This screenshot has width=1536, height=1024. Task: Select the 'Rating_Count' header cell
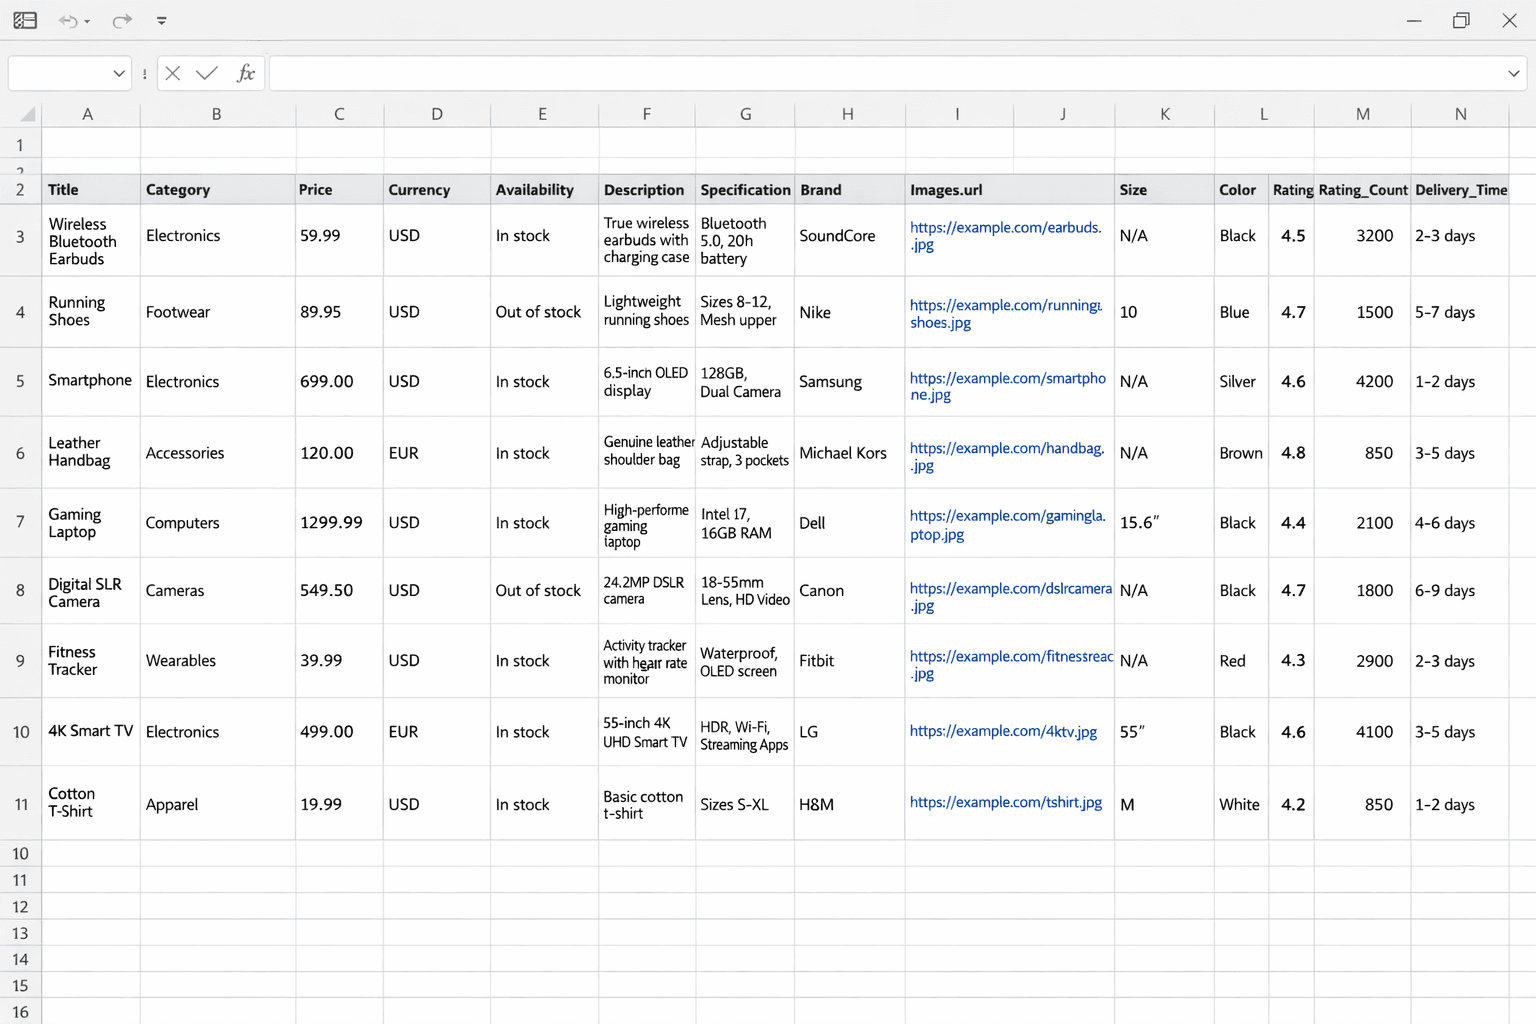1362,190
